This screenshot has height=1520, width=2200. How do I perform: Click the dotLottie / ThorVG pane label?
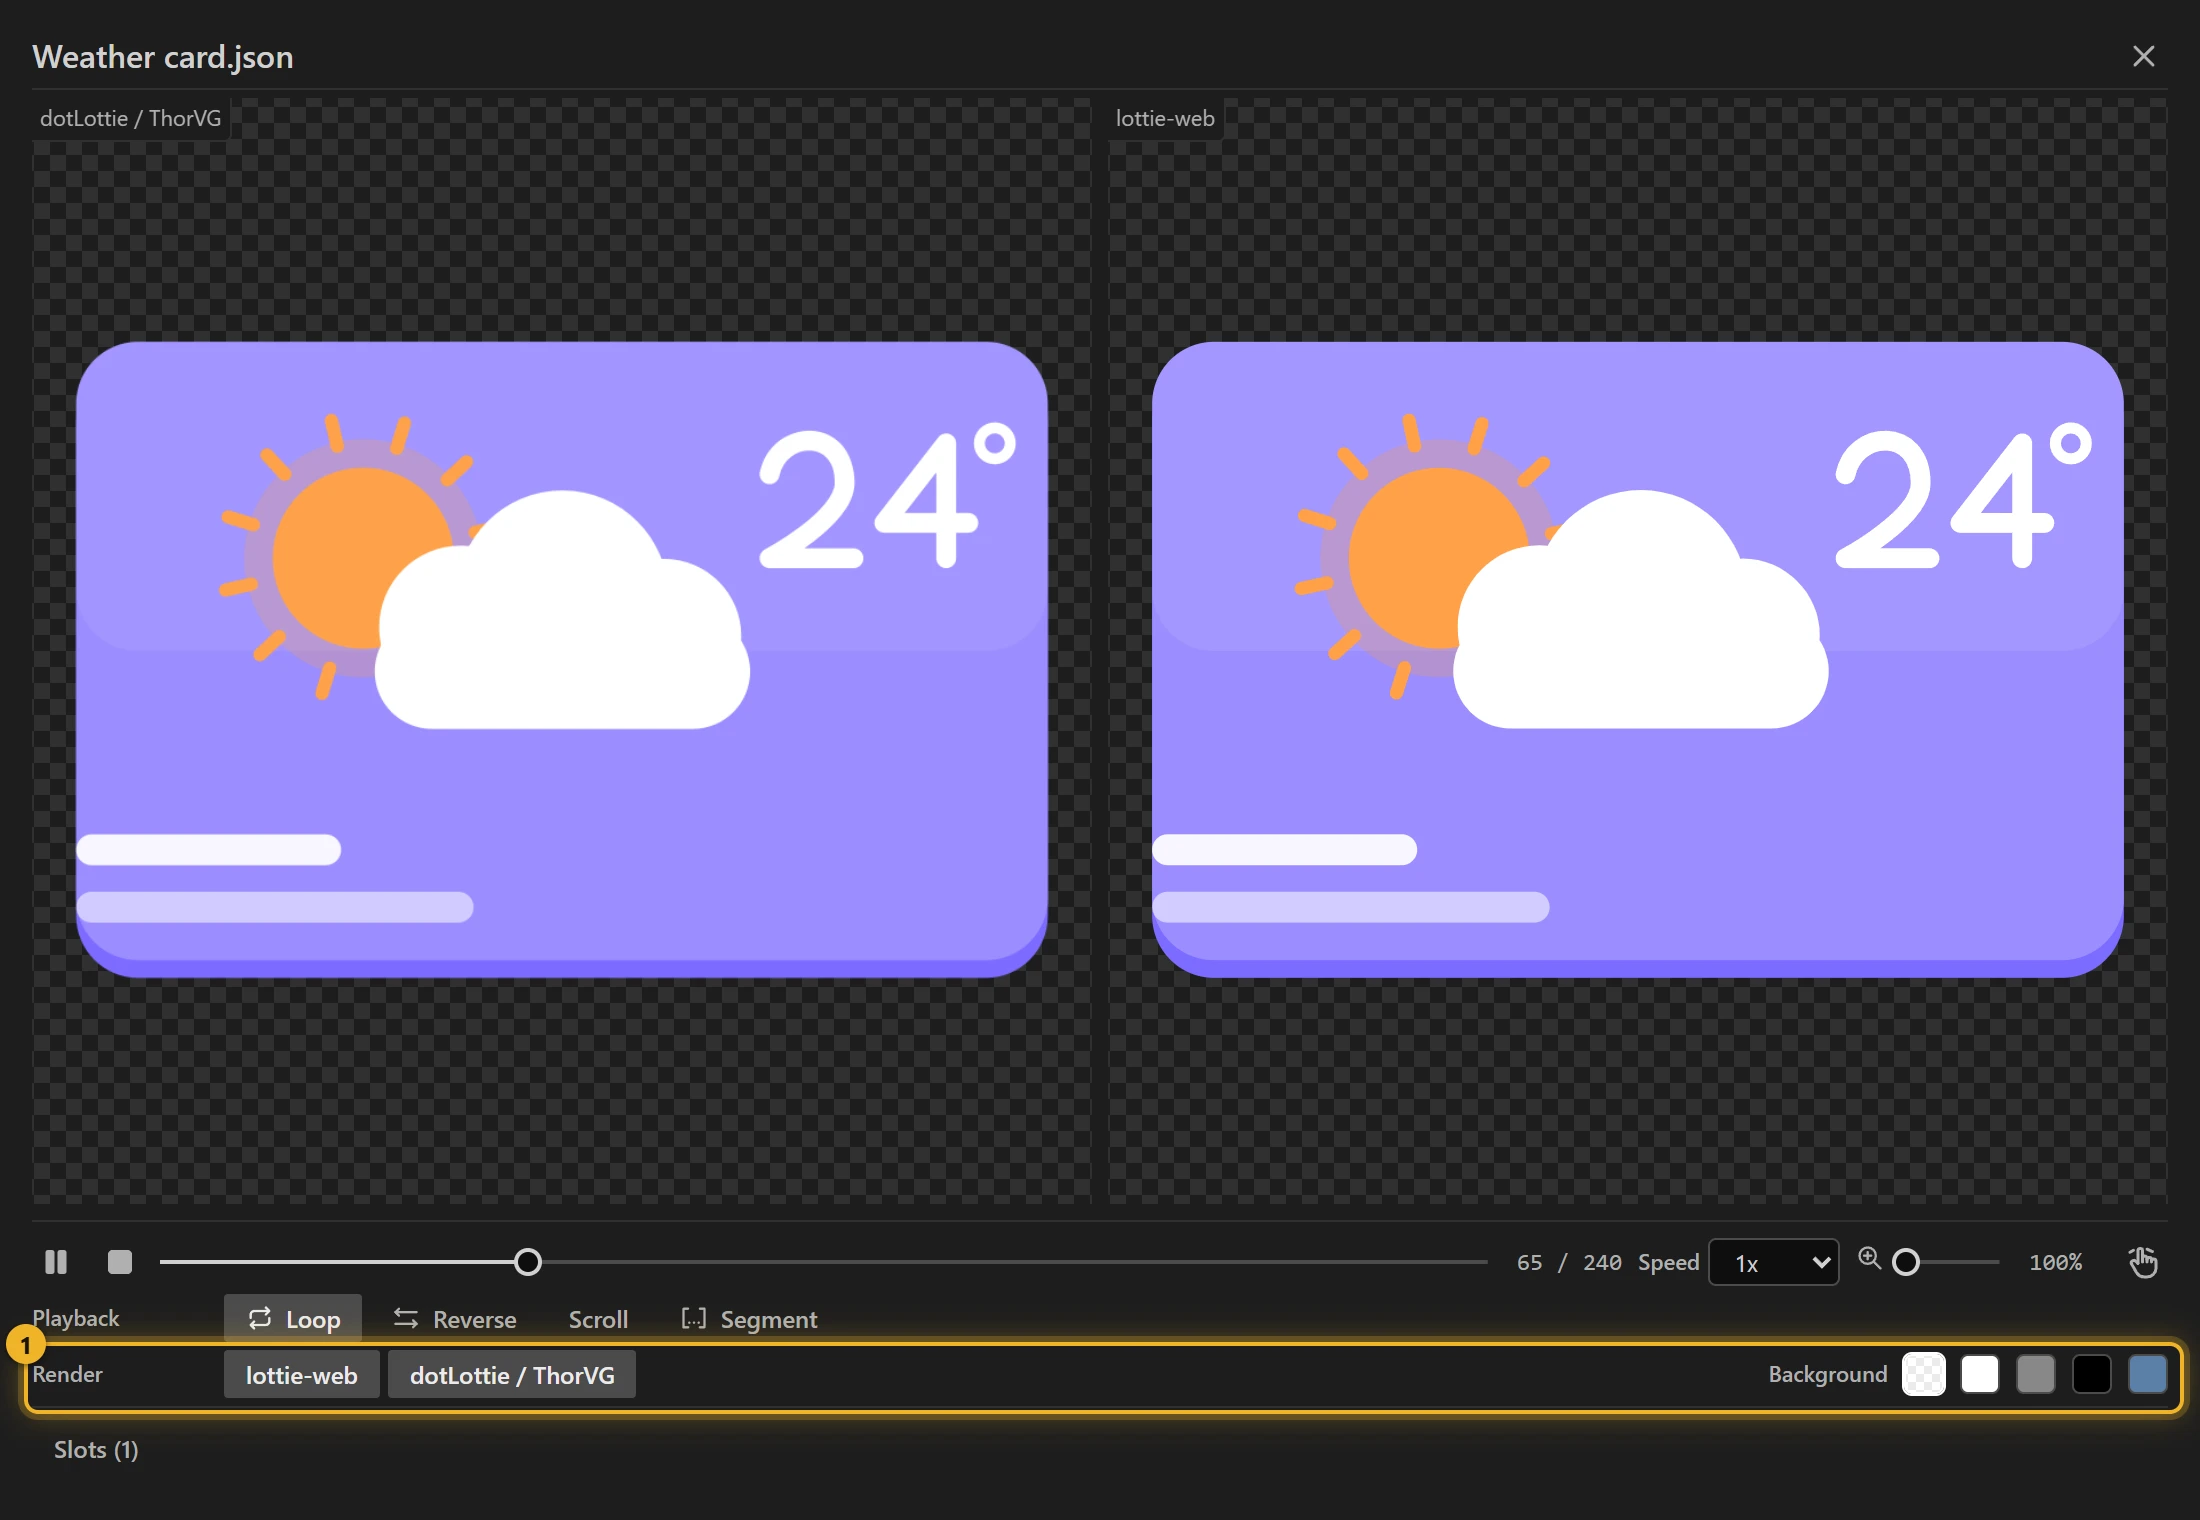pos(130,118)
